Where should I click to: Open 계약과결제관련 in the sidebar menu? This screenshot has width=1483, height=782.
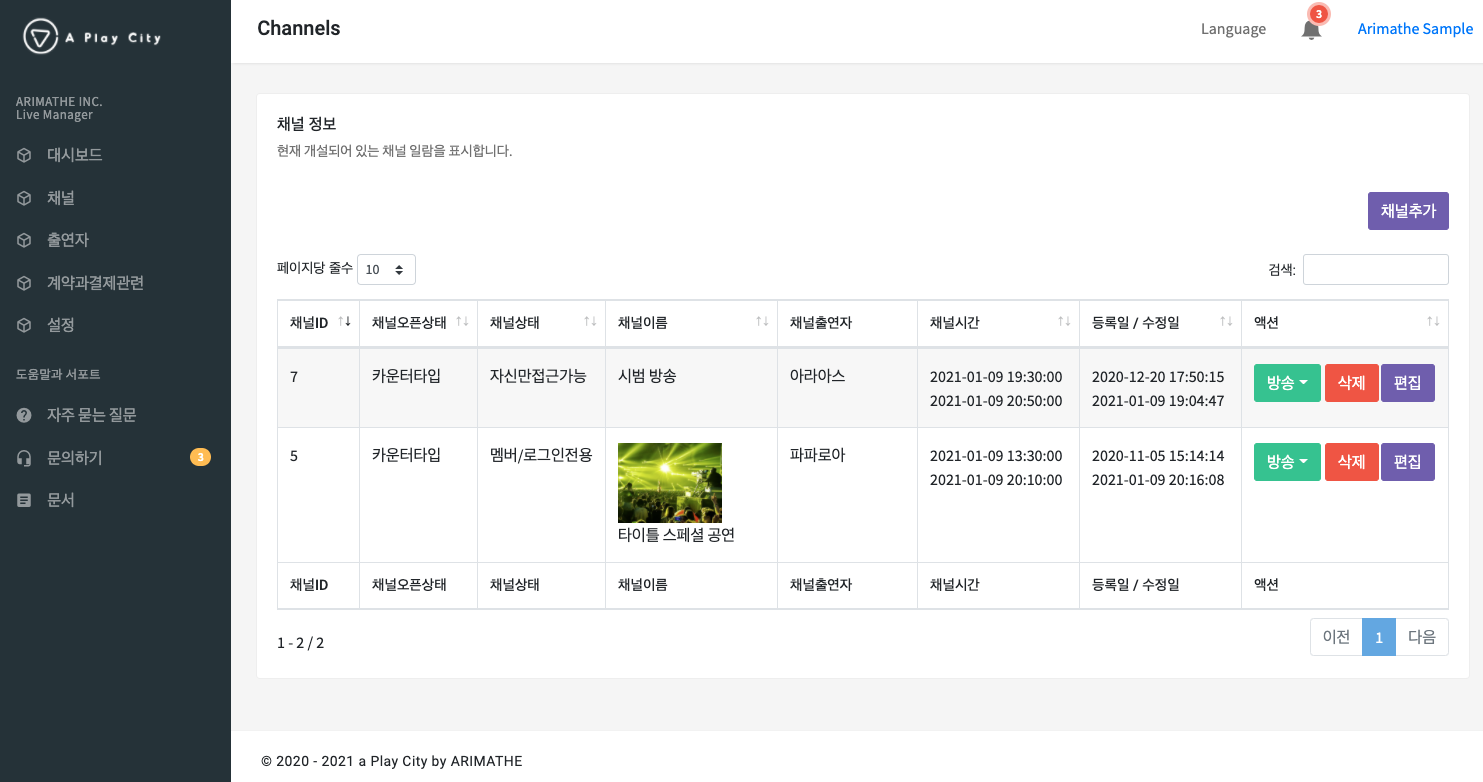pos(95,283)
